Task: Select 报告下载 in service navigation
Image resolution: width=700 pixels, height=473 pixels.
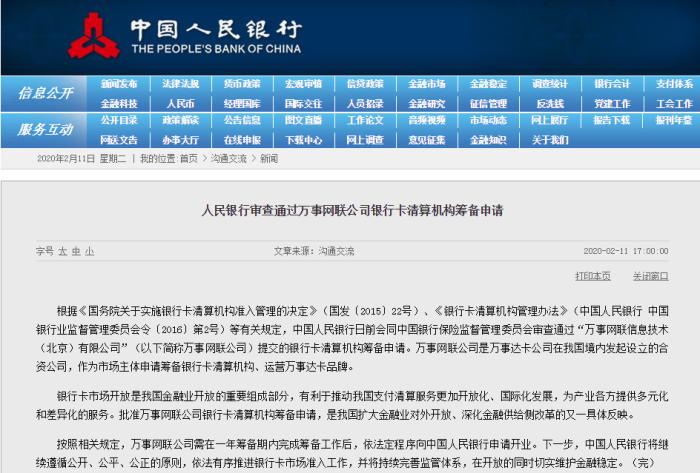Action: tap(612, 120)
